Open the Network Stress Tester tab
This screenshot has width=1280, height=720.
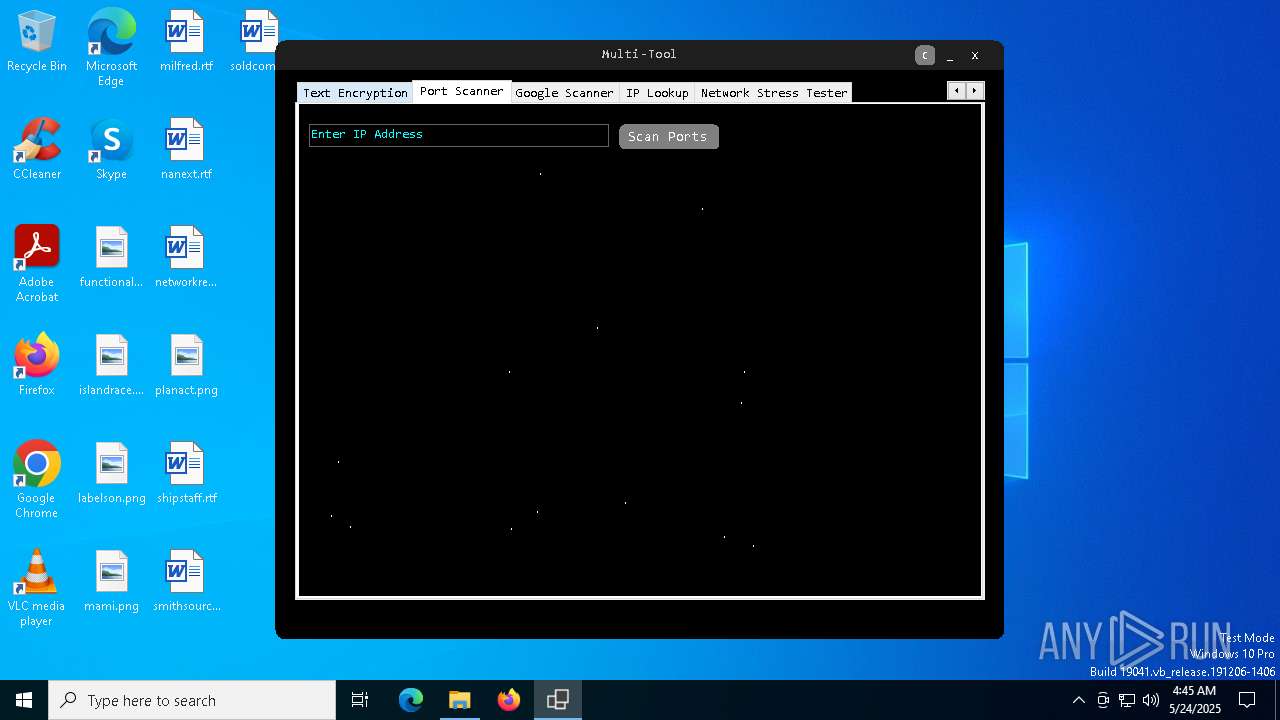point(774,93)
